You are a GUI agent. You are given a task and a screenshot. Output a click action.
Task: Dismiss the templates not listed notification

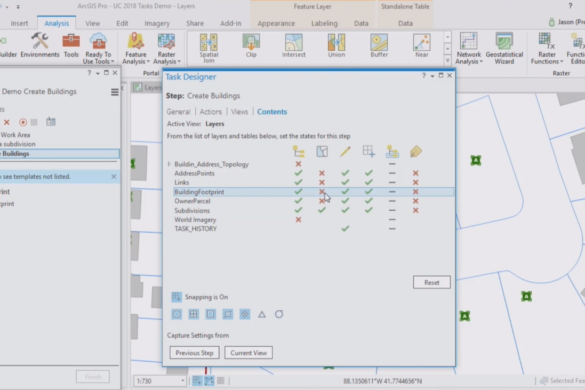(114, 177)
